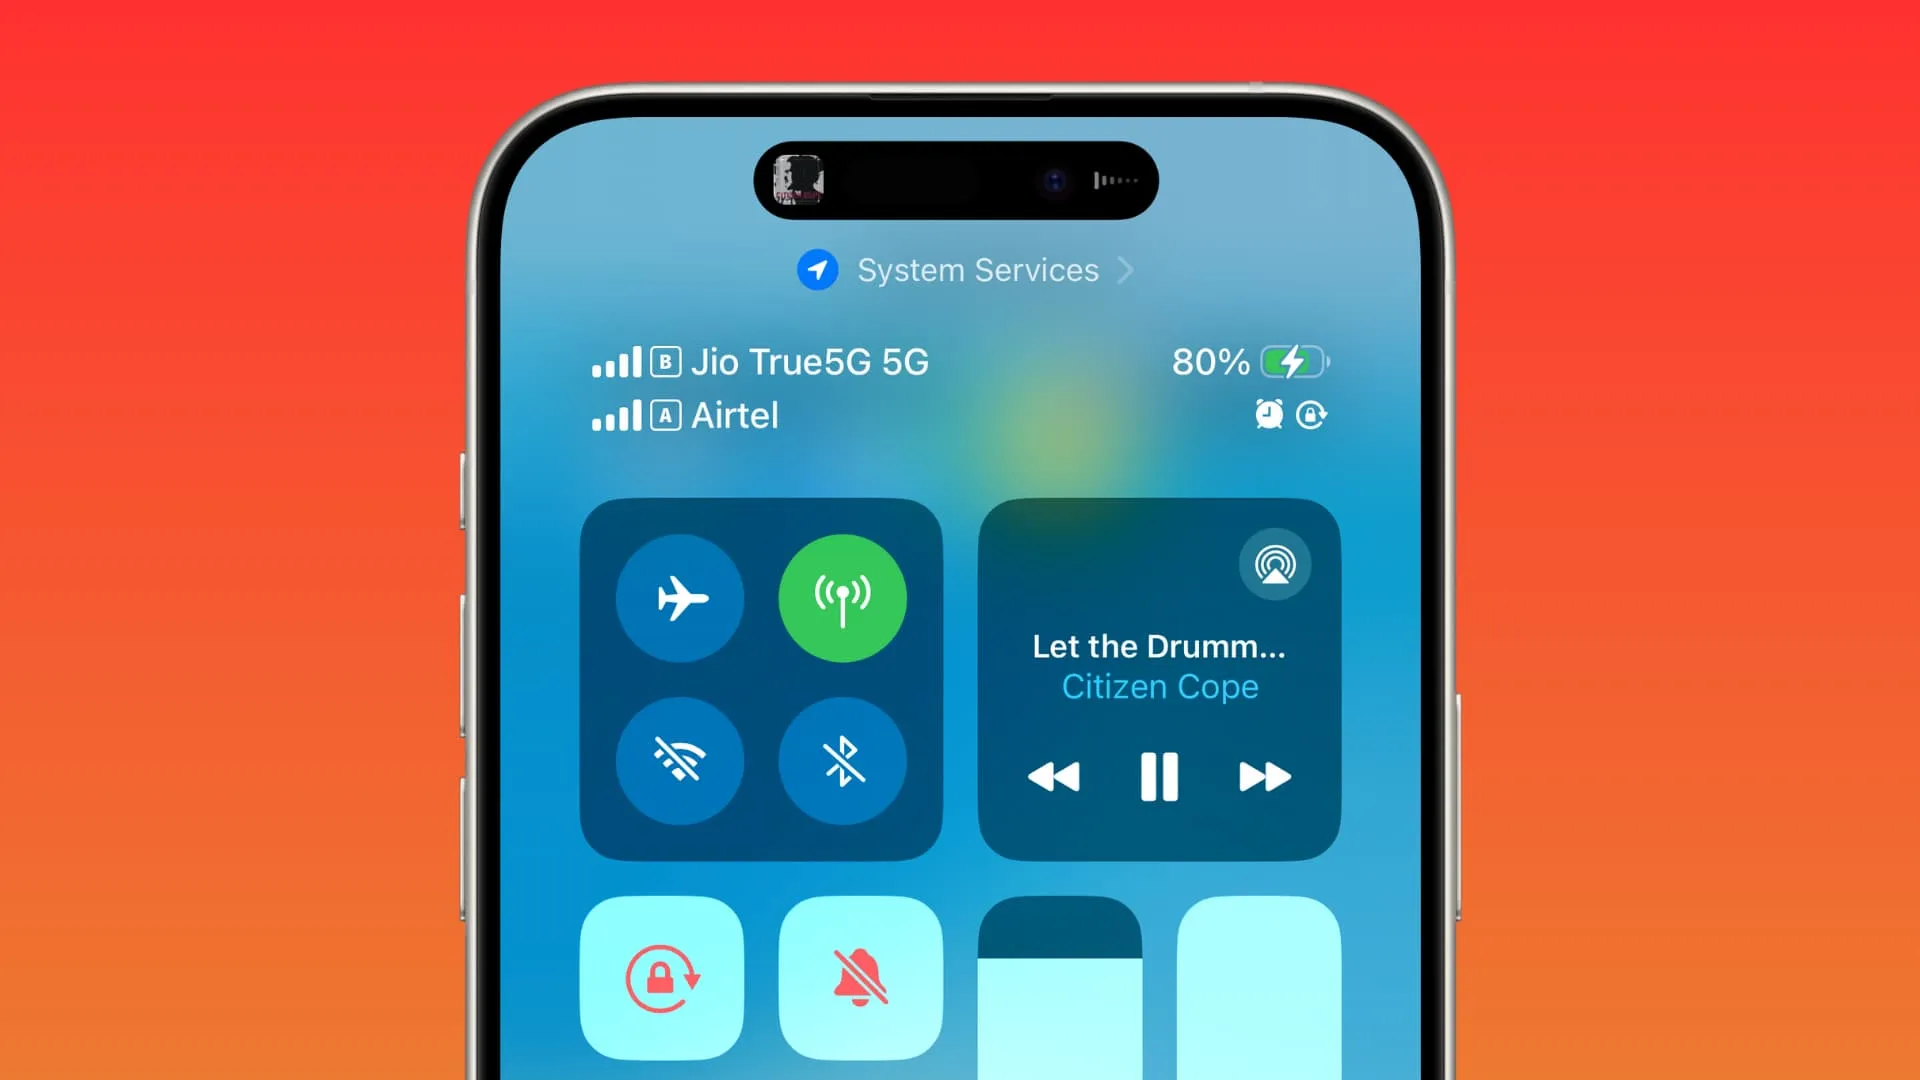Toggle Bluetooth on or off

pos(843,760)
